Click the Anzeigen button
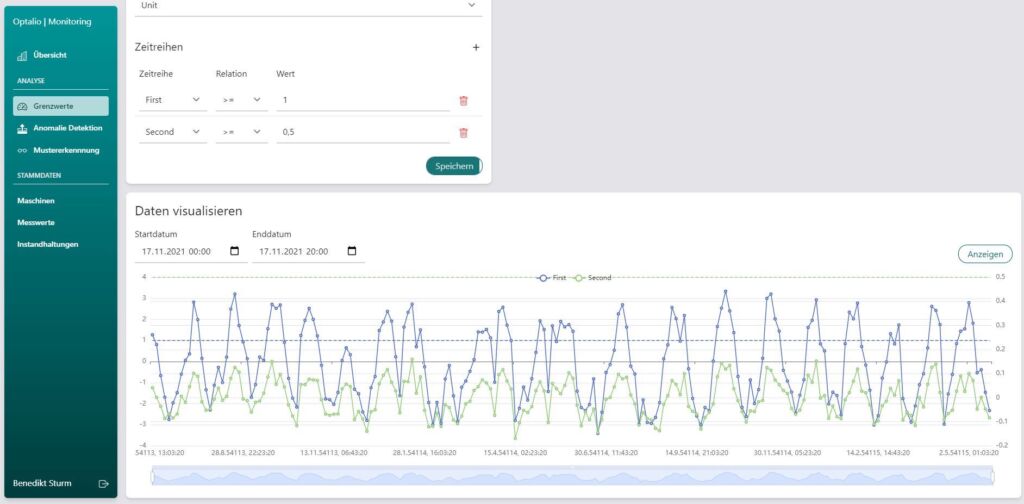Viewport: 1024px width, 504px height. pos(984,254)
